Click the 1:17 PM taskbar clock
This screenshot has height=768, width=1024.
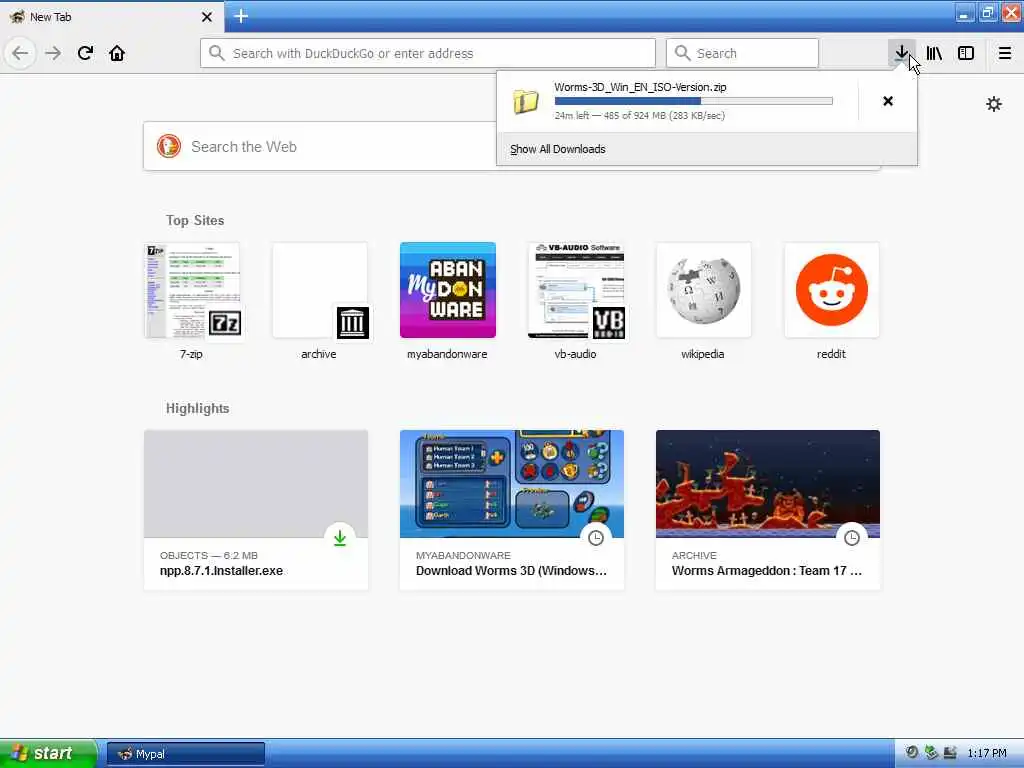[x=987, y=753]
